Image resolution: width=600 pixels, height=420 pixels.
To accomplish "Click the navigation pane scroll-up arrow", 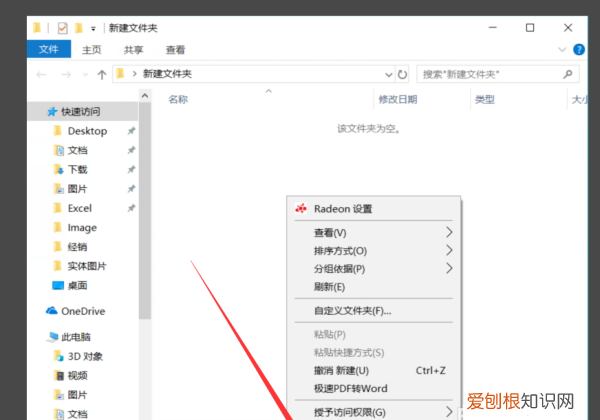I will click(x=145, y=96).
